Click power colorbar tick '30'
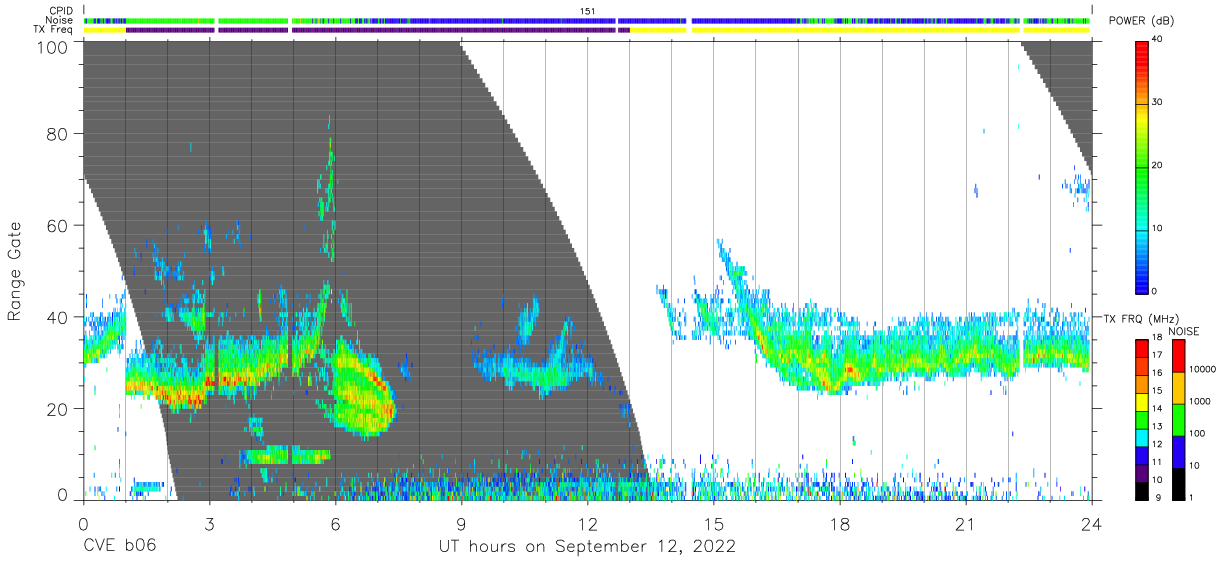Screen dimensions: 1228x567 [1157, 102]
